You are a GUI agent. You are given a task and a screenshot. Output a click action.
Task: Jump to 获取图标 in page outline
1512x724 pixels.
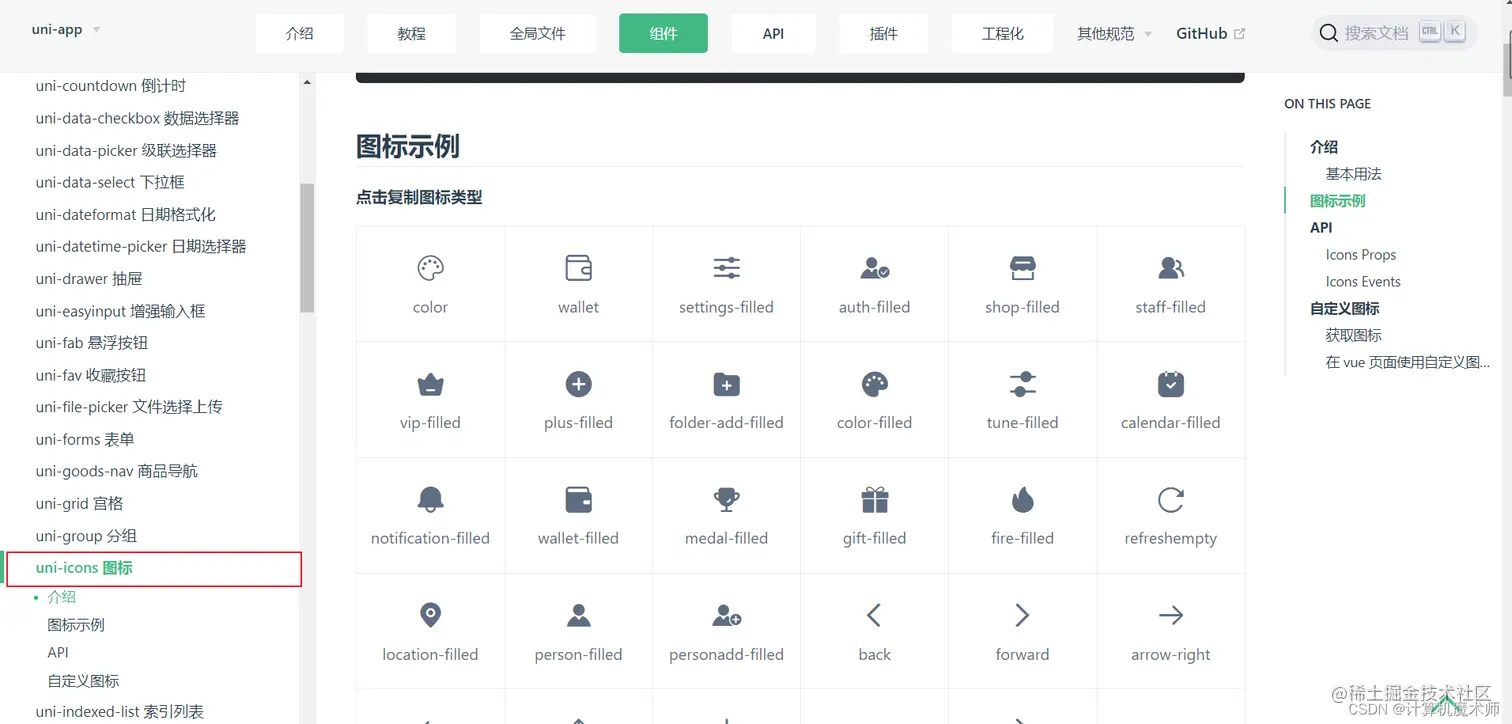[1353, 336]
